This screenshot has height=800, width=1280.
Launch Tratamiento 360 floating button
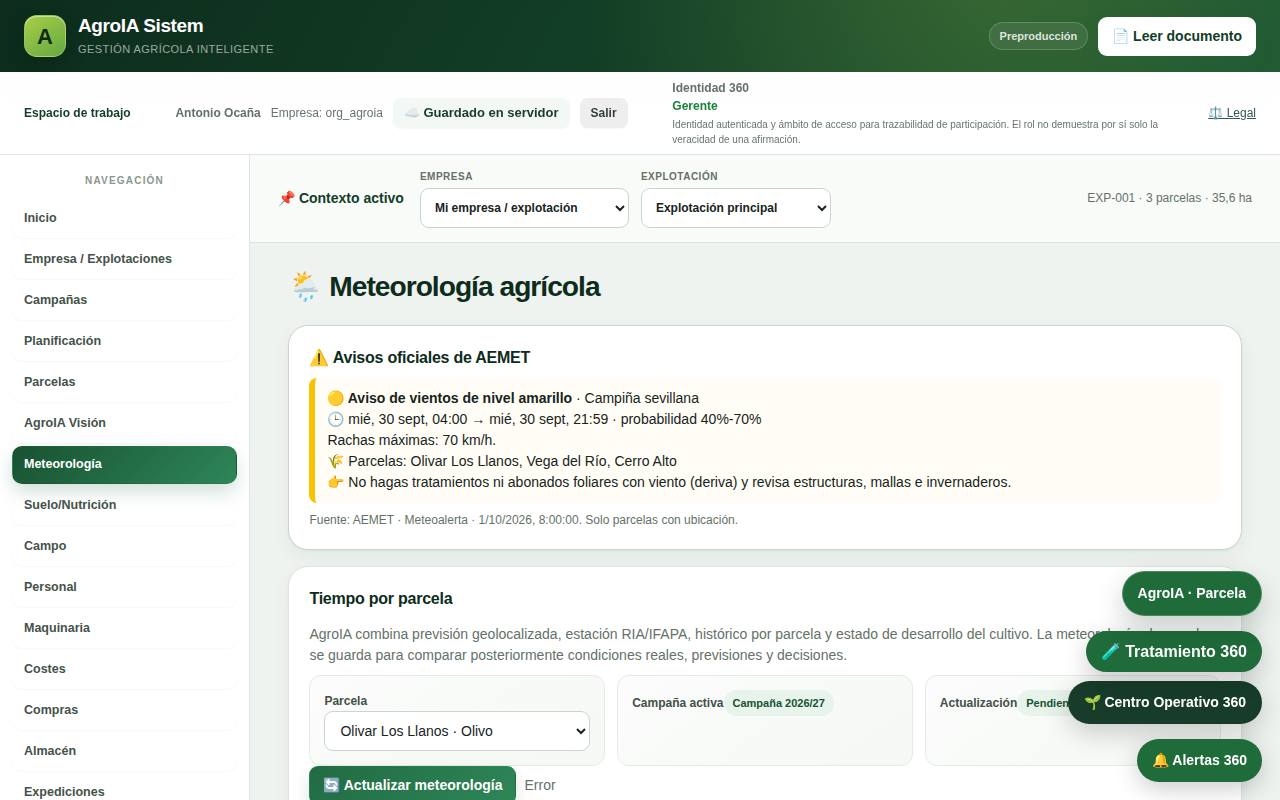coord(1174,652)
